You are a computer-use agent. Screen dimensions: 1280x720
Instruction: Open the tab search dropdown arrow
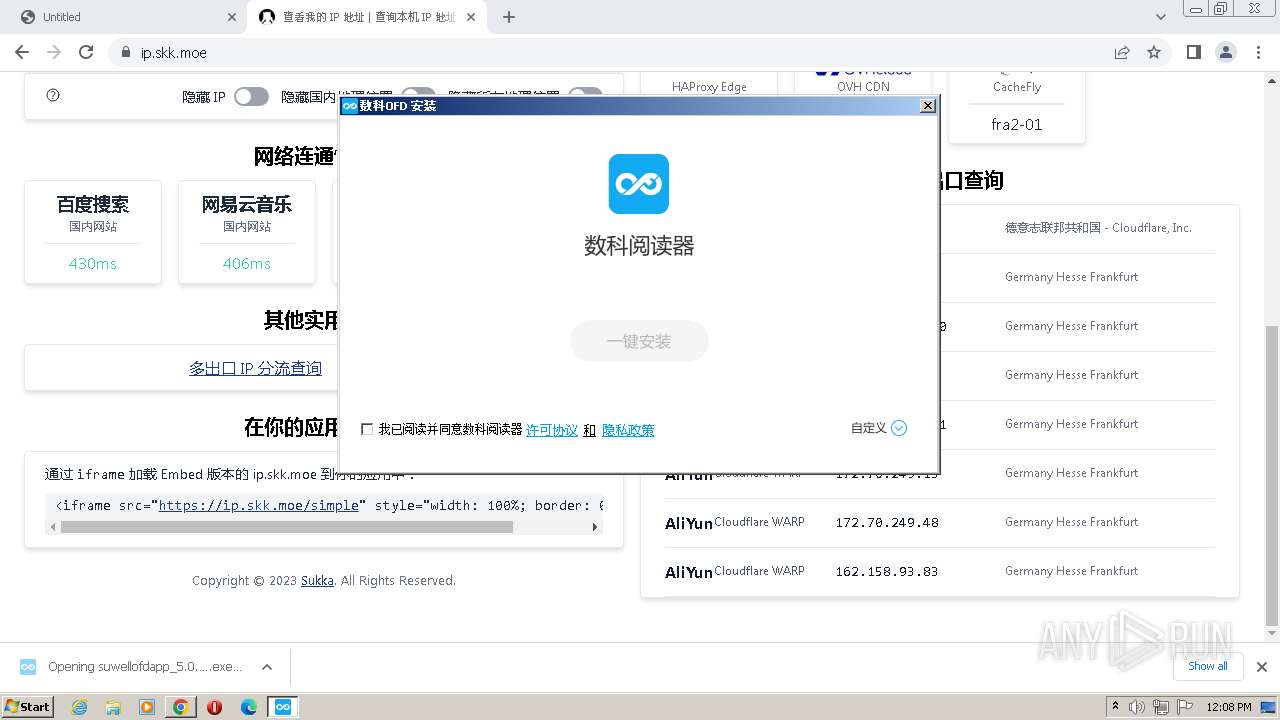point(1161,17)
